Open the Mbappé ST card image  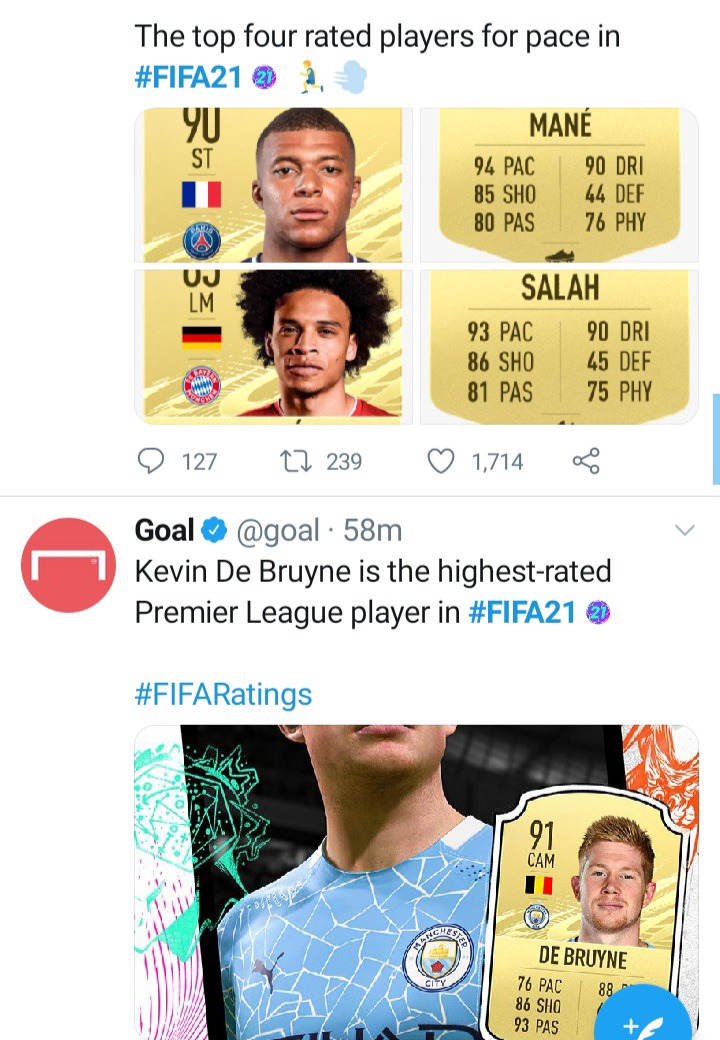pos(273,185)
